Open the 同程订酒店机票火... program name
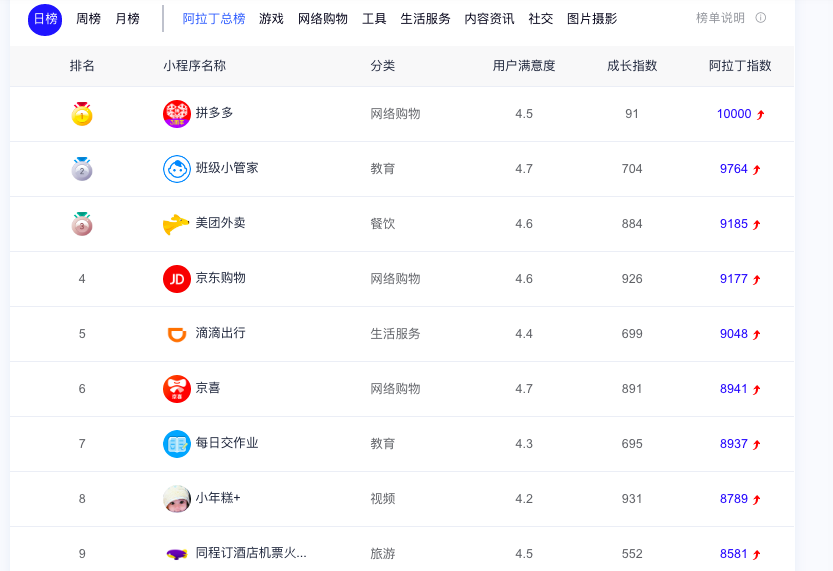The image size is (833, 571). coord(251,553)
